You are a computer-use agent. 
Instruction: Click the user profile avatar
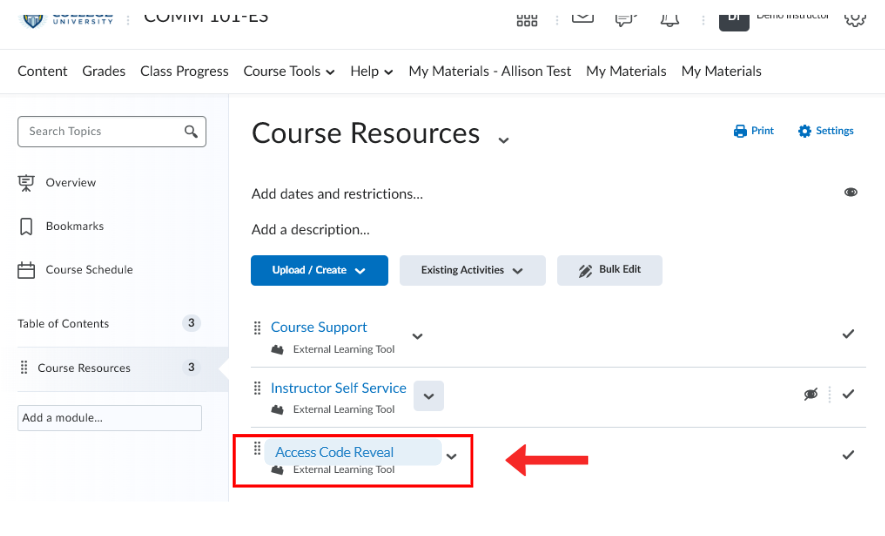pos(734,21)
